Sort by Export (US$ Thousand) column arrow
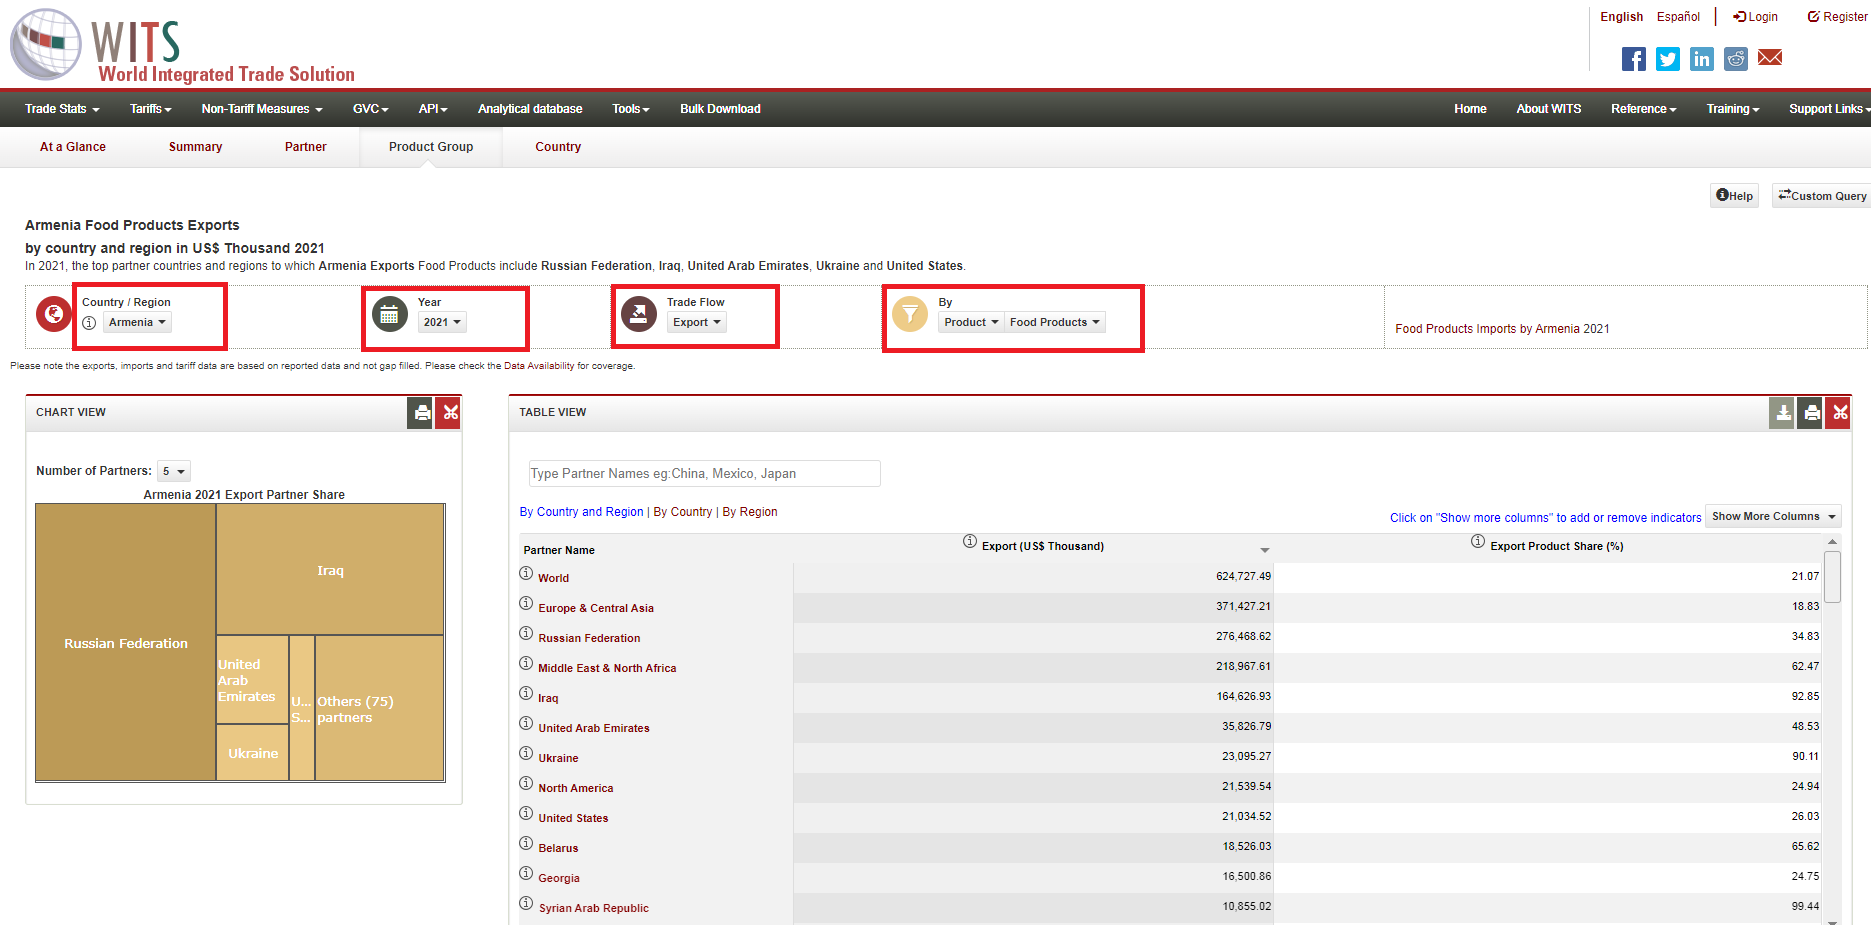1871x925 pixels. pyautogui.click(x=1264, y=550)
